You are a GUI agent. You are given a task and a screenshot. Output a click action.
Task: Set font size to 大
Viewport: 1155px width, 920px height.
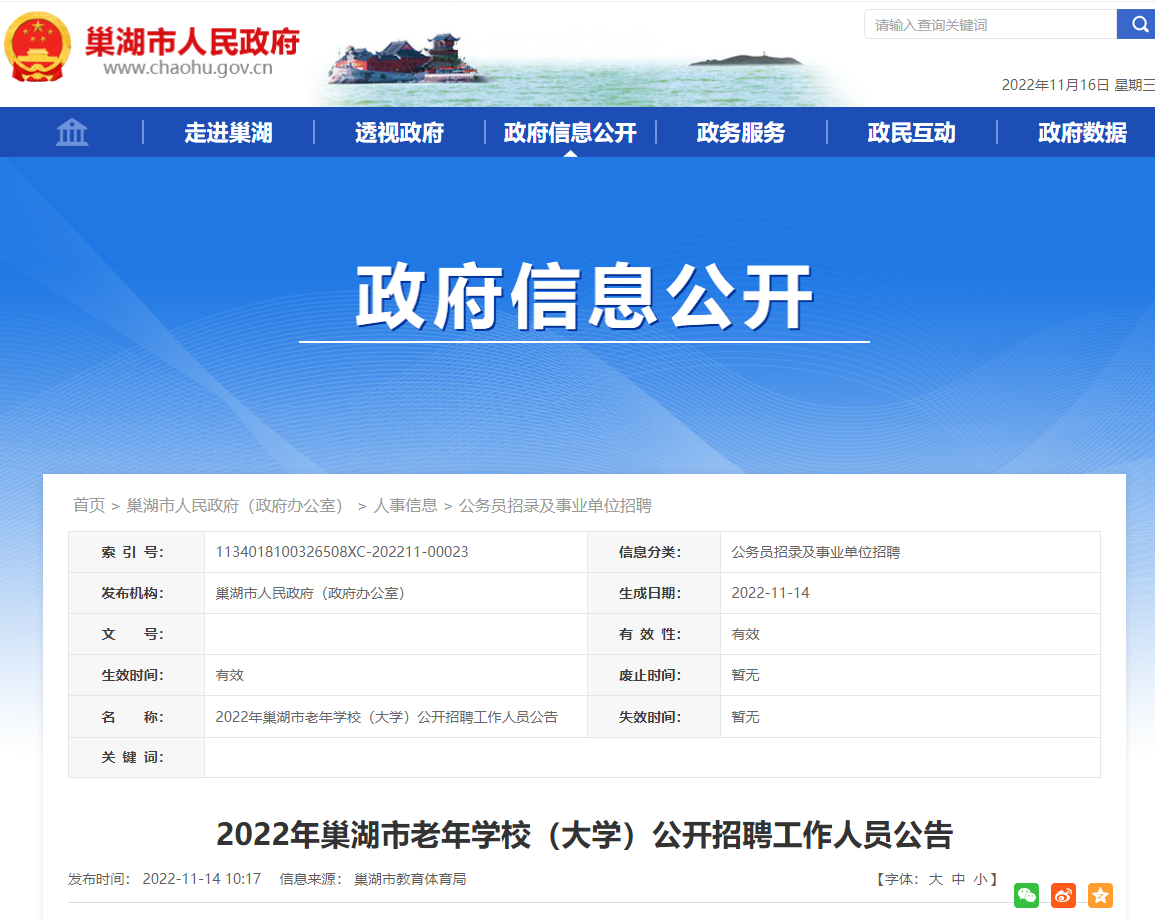click(x=935, y=879)
